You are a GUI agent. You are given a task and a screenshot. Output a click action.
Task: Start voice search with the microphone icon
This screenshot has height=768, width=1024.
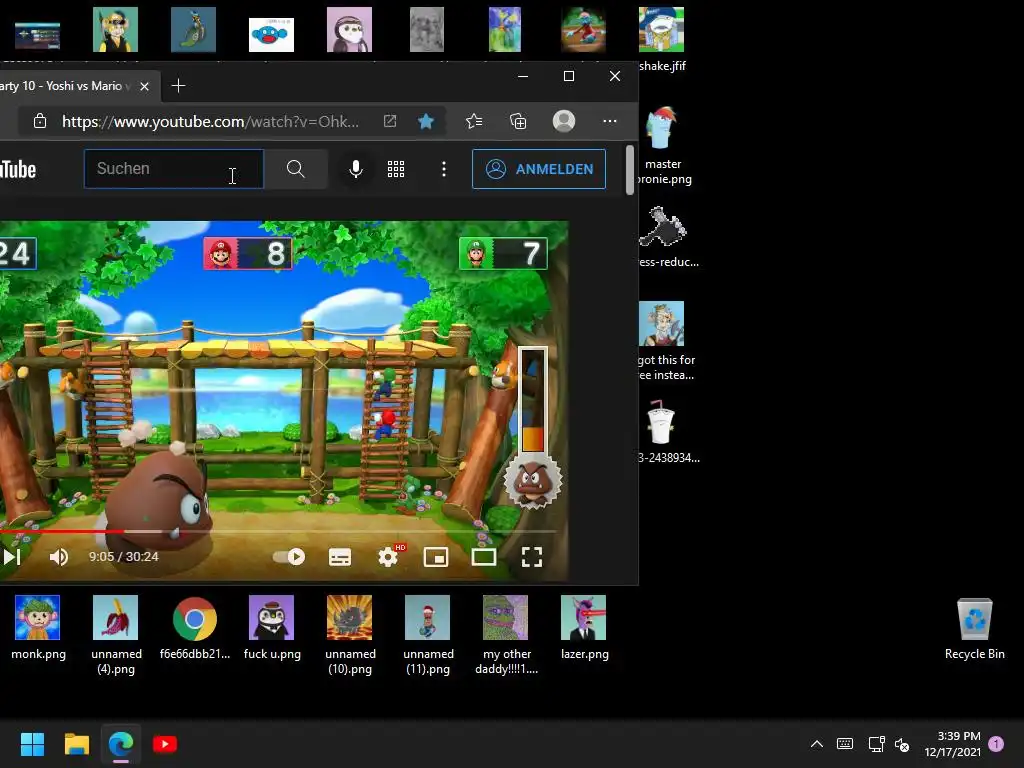[x=355, y=169]
